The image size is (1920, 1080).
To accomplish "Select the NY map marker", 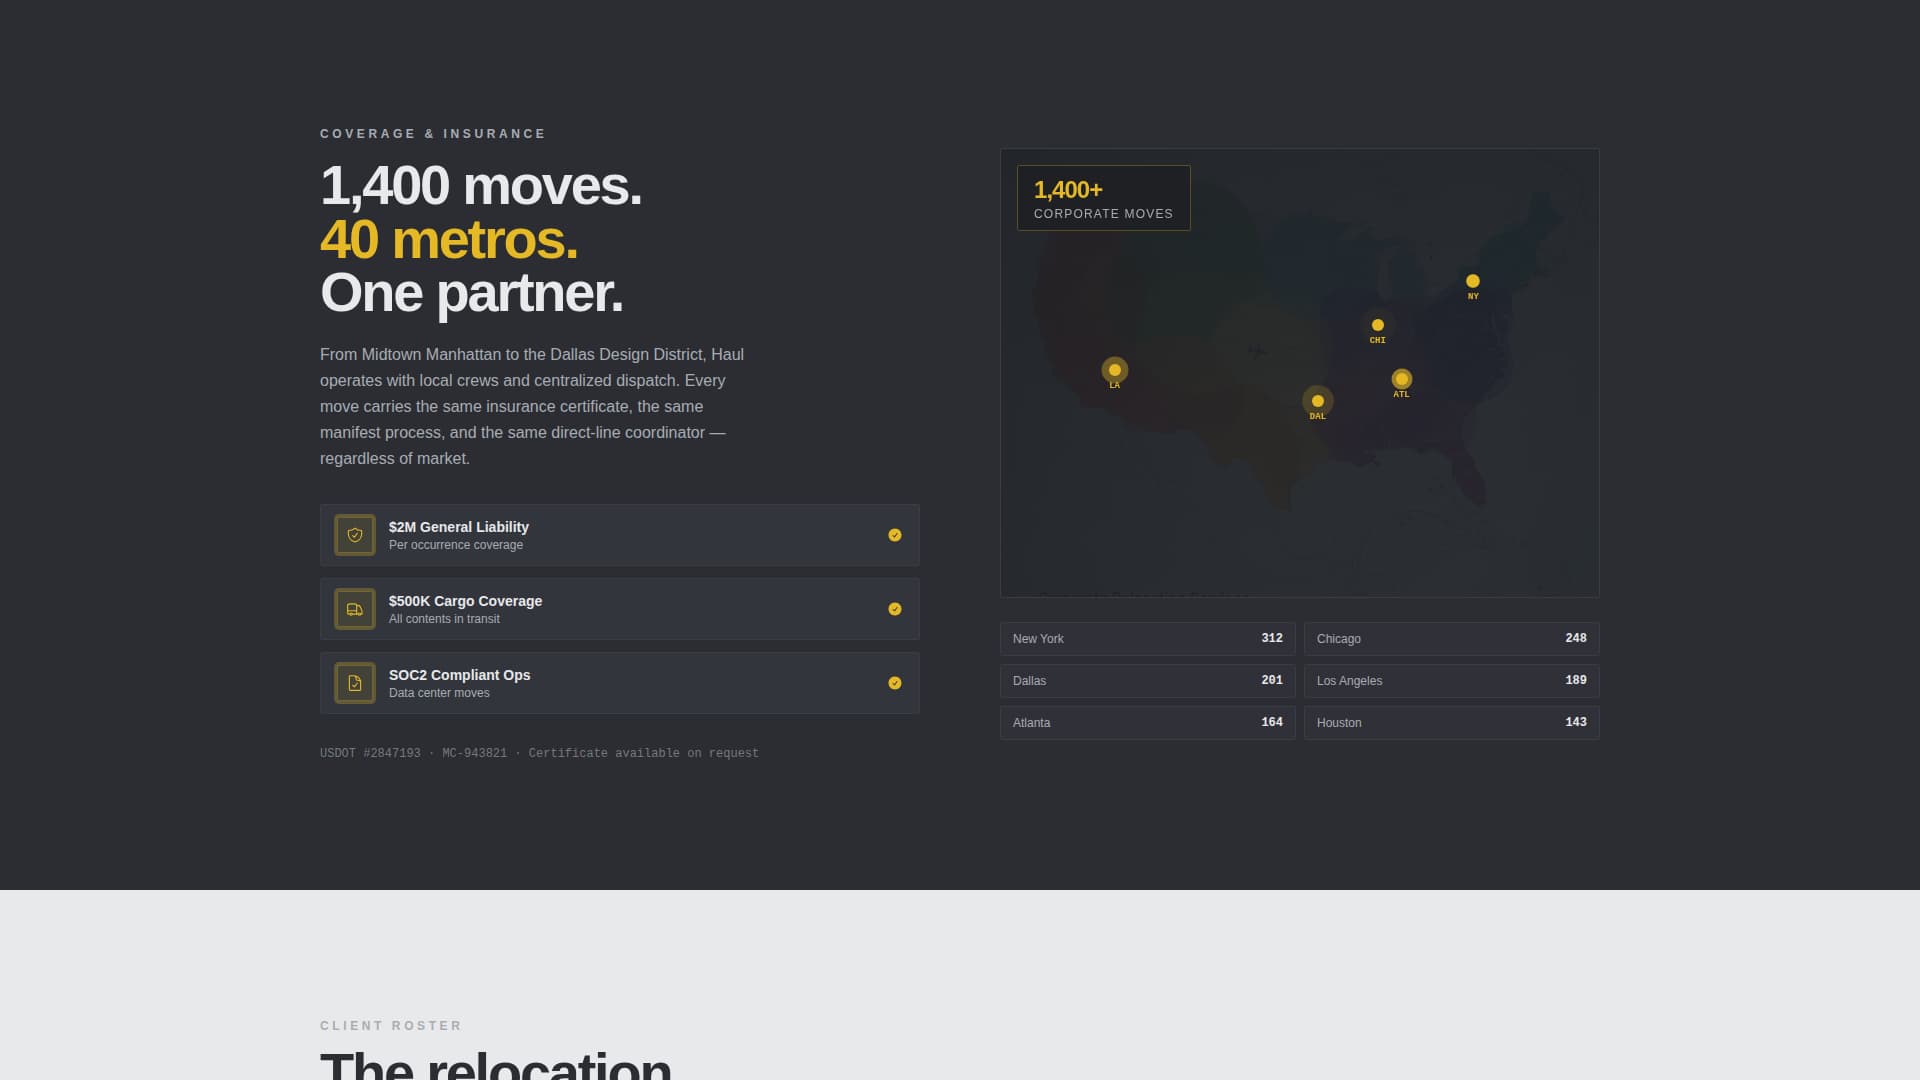I will 1473,281.
